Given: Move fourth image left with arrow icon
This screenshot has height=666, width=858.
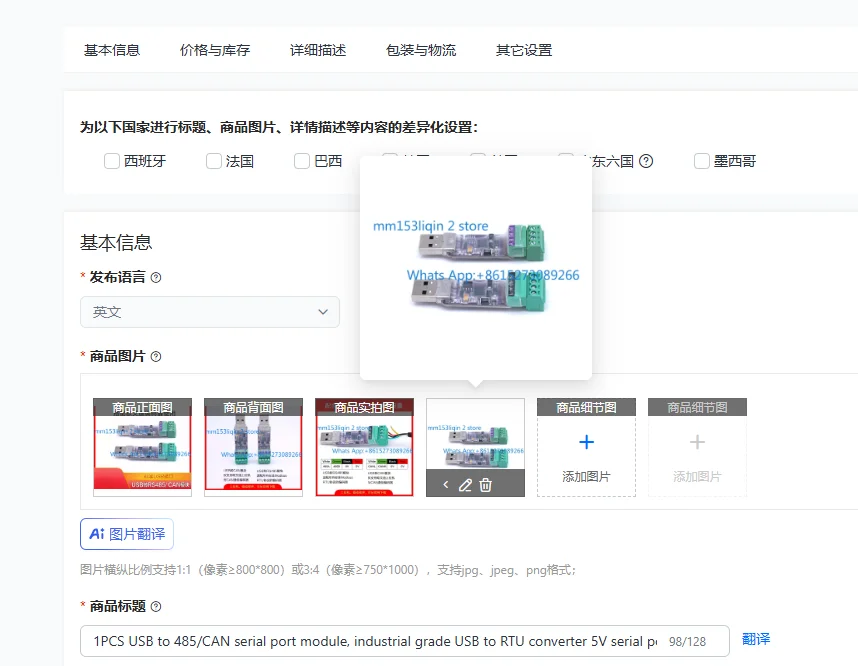Looking at the screenshot, I should click(x=446, y=485).
